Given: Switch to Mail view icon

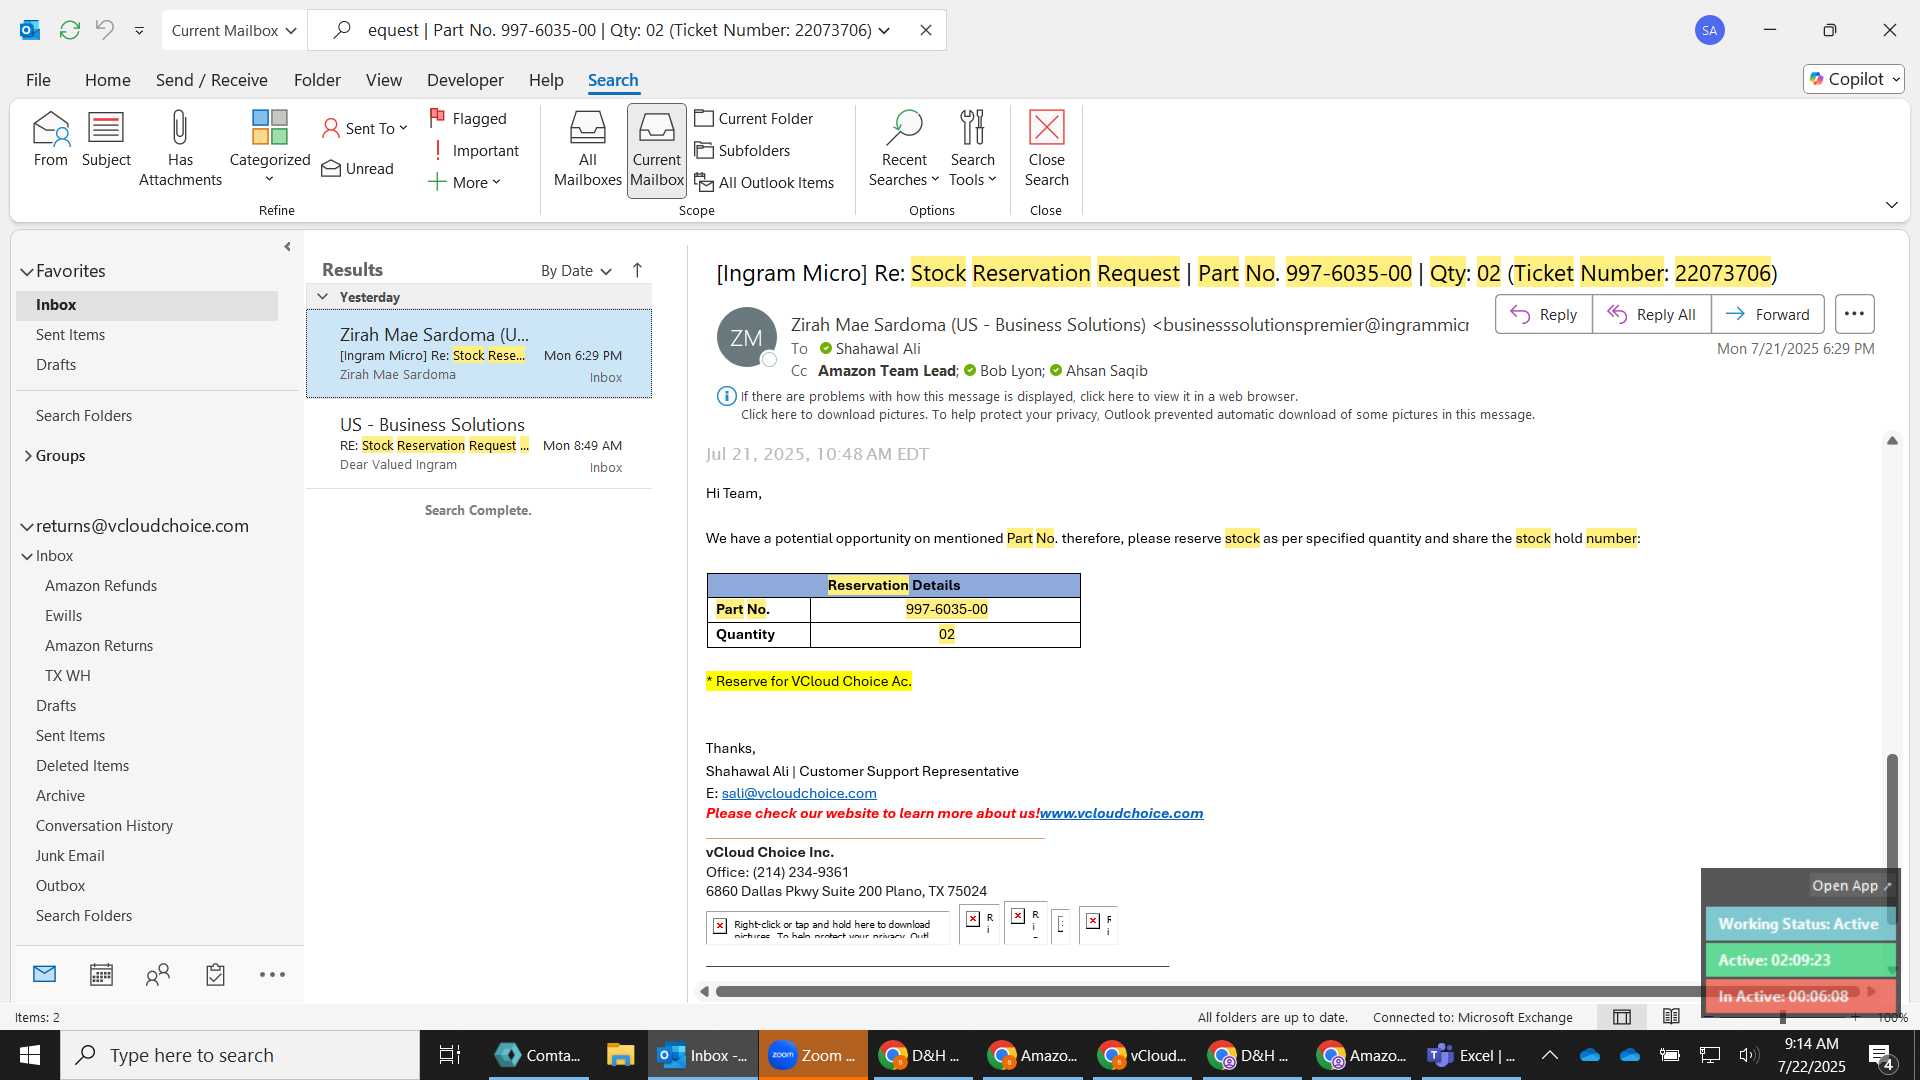Looking at the screenshot, I should (x=44, y=974).
